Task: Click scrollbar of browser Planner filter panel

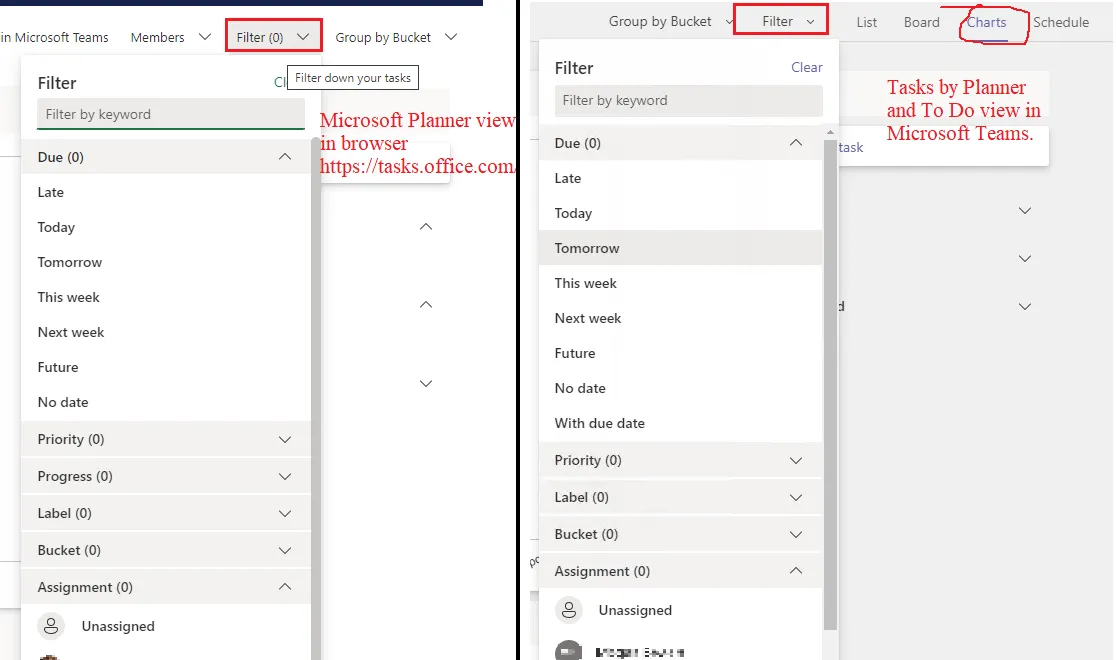Action: [316, 399]
